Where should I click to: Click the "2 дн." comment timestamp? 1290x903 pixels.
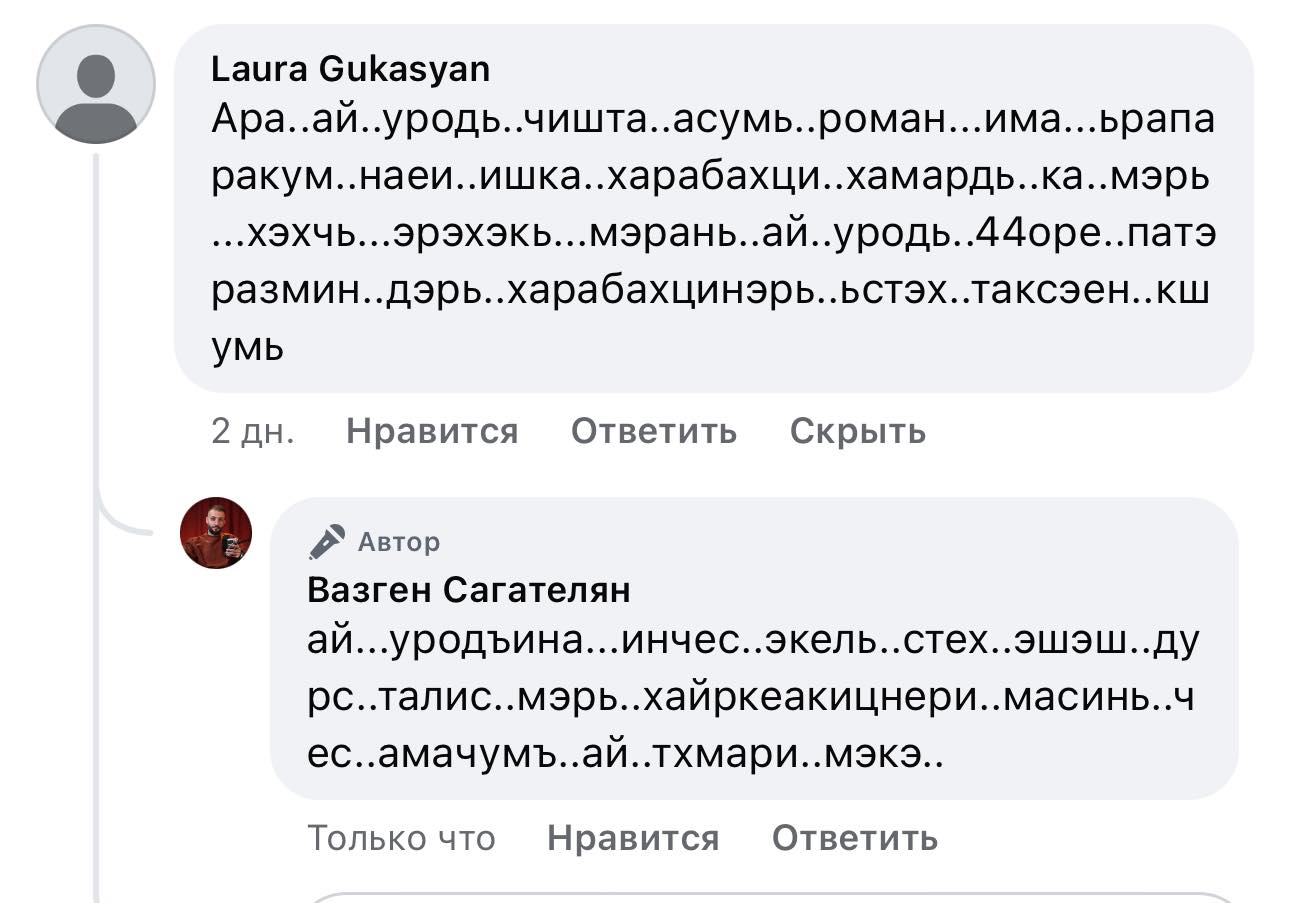(x=253, y=431)
